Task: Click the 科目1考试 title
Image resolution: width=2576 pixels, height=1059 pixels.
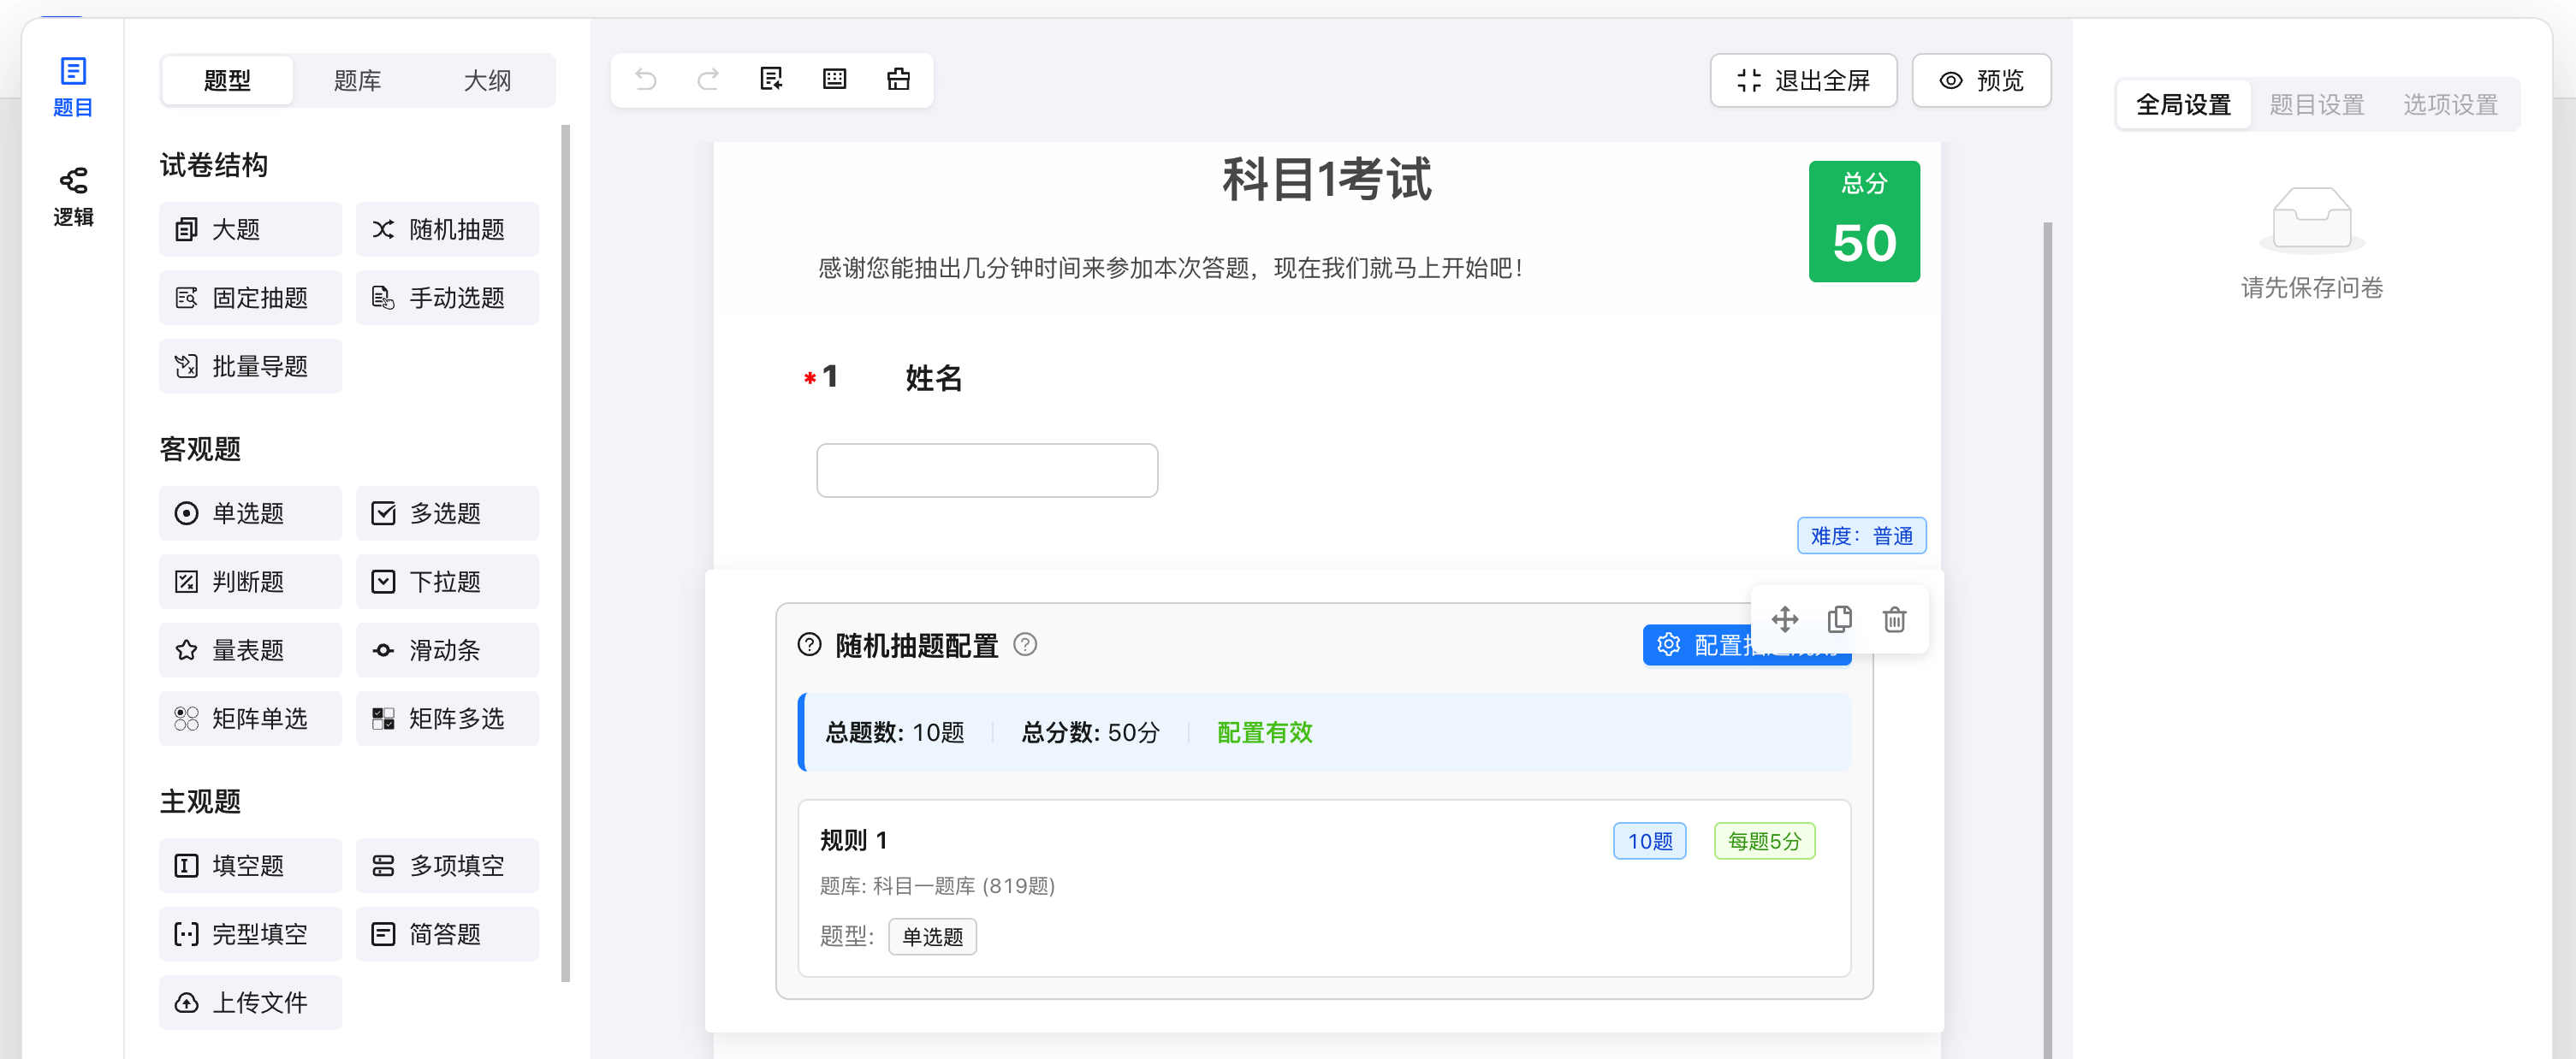Action: pyautogui.click(x=1326, y=179)
